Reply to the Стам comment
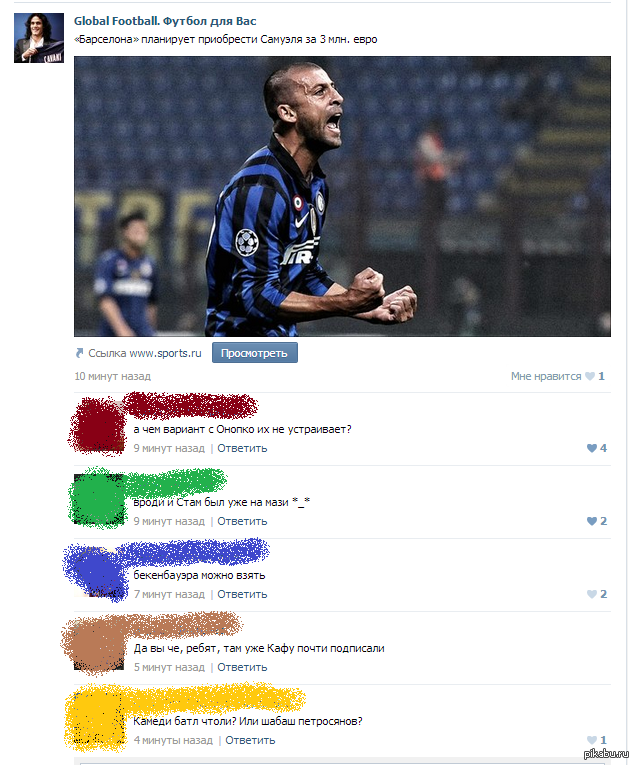This screenshot has width=634, height=765. tap(242, 521)
